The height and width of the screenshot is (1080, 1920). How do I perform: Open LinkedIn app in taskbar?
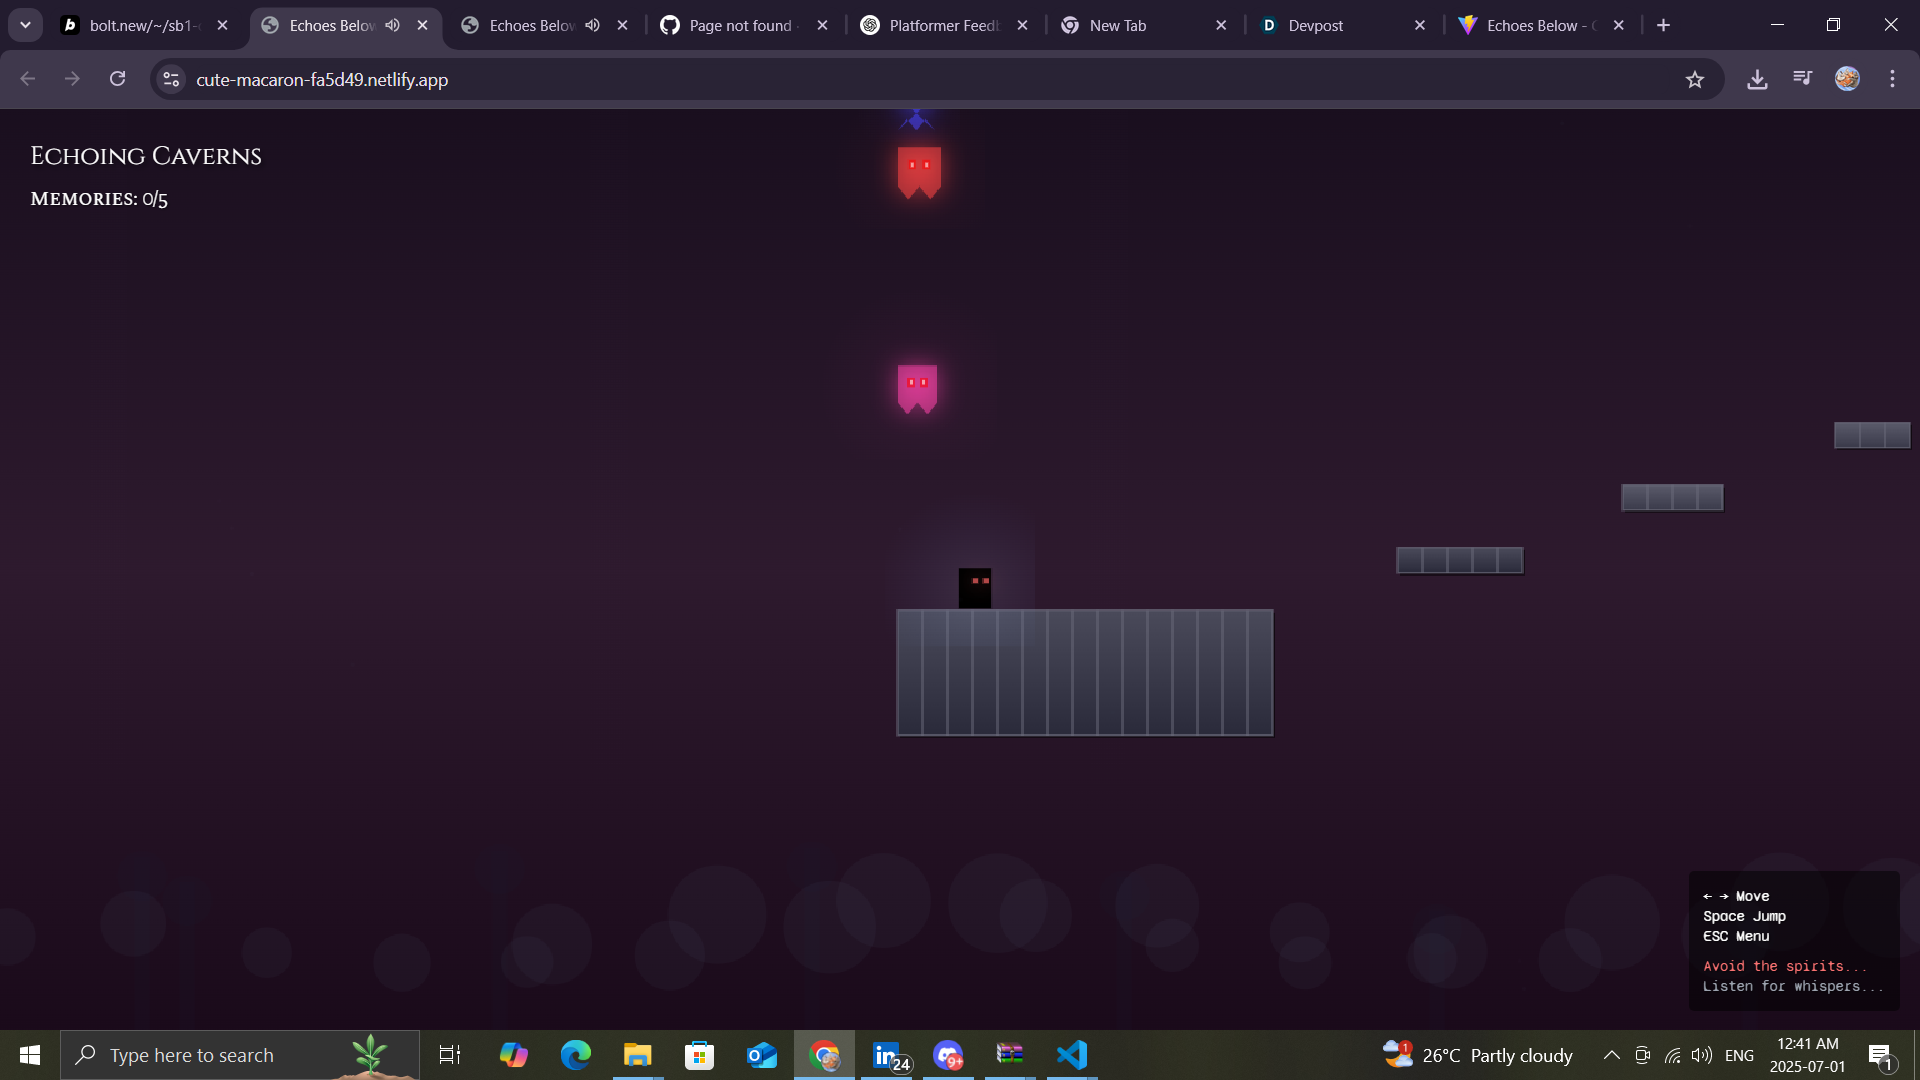point(887,1055)
